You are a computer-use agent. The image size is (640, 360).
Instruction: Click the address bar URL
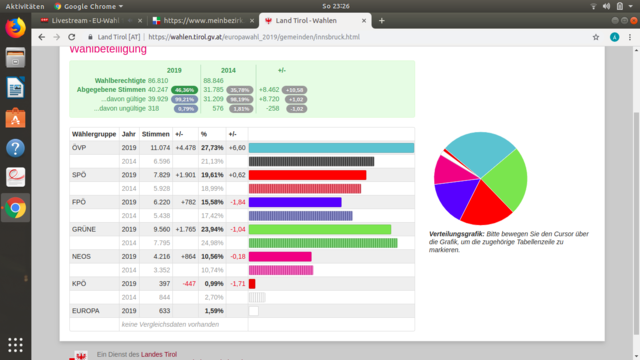coord(254,37)
